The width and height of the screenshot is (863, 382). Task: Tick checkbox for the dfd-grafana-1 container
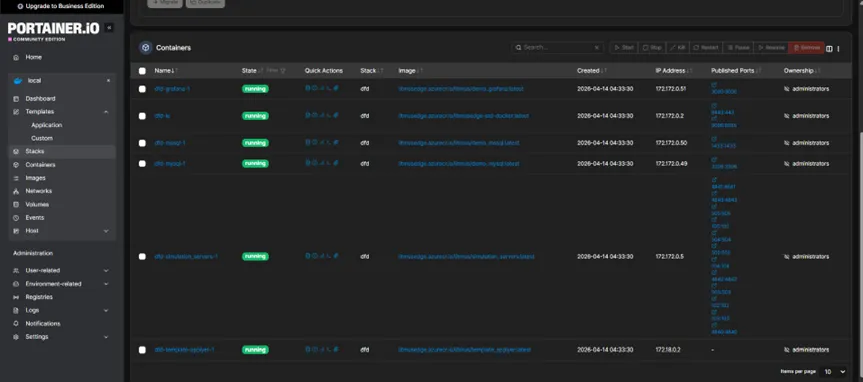pos(142,89)
